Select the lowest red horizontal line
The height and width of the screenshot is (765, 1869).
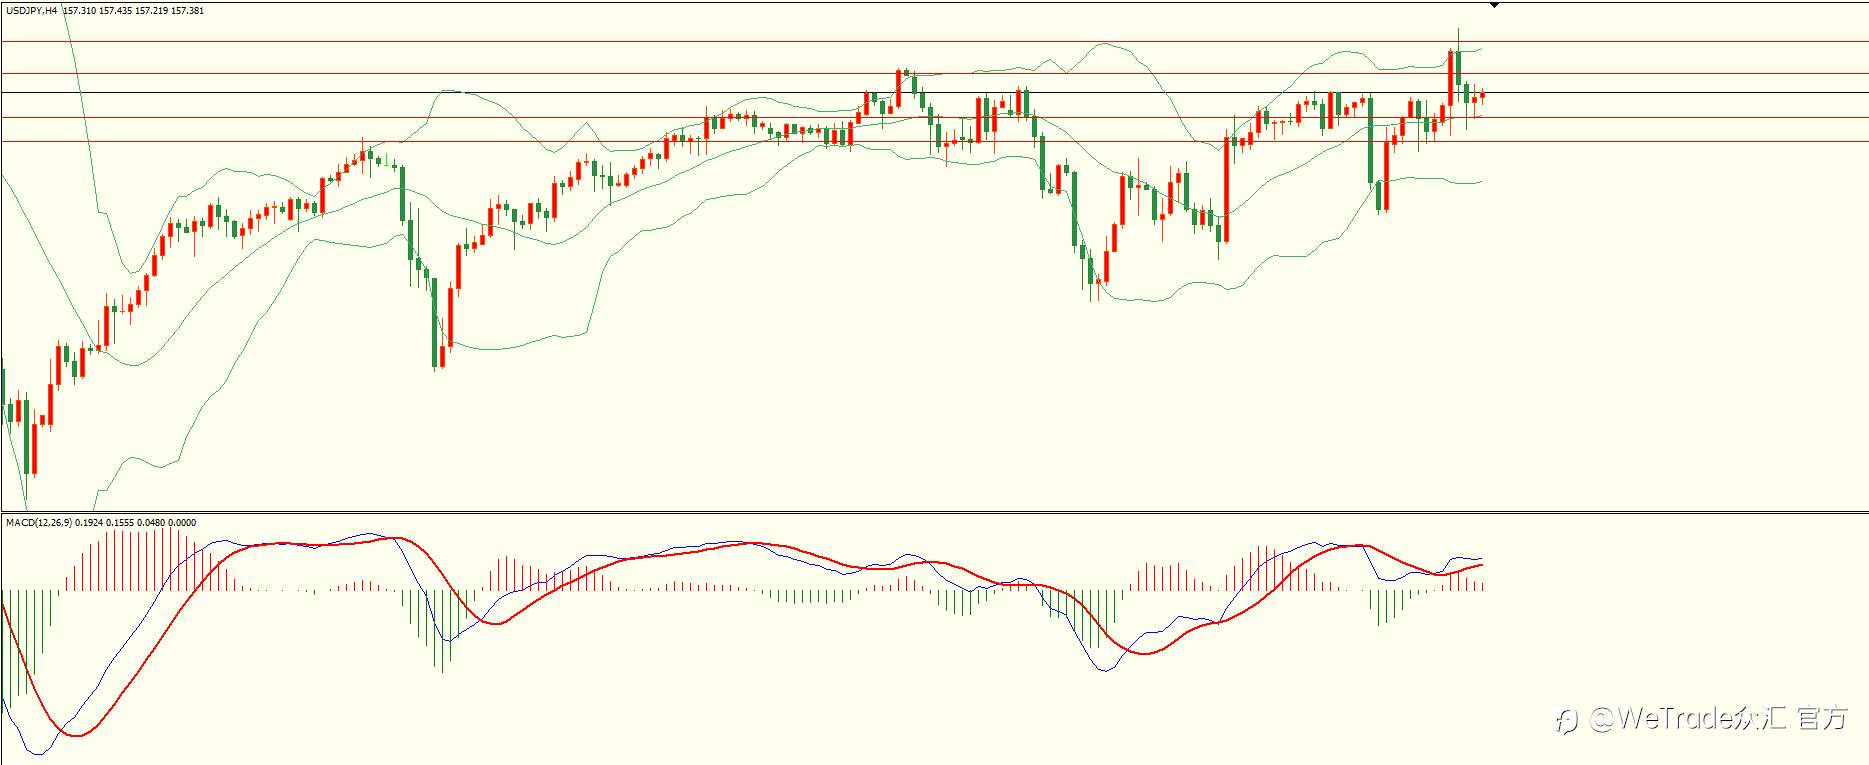point(934,141)
